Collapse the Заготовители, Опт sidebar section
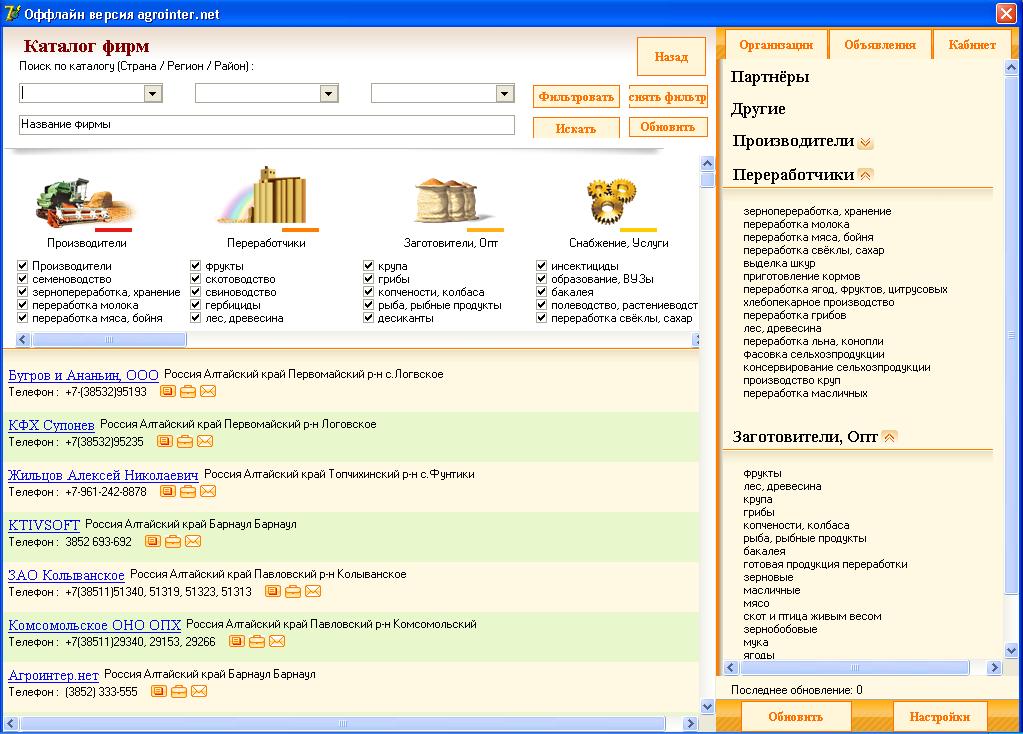 click(x=890, y=437)
